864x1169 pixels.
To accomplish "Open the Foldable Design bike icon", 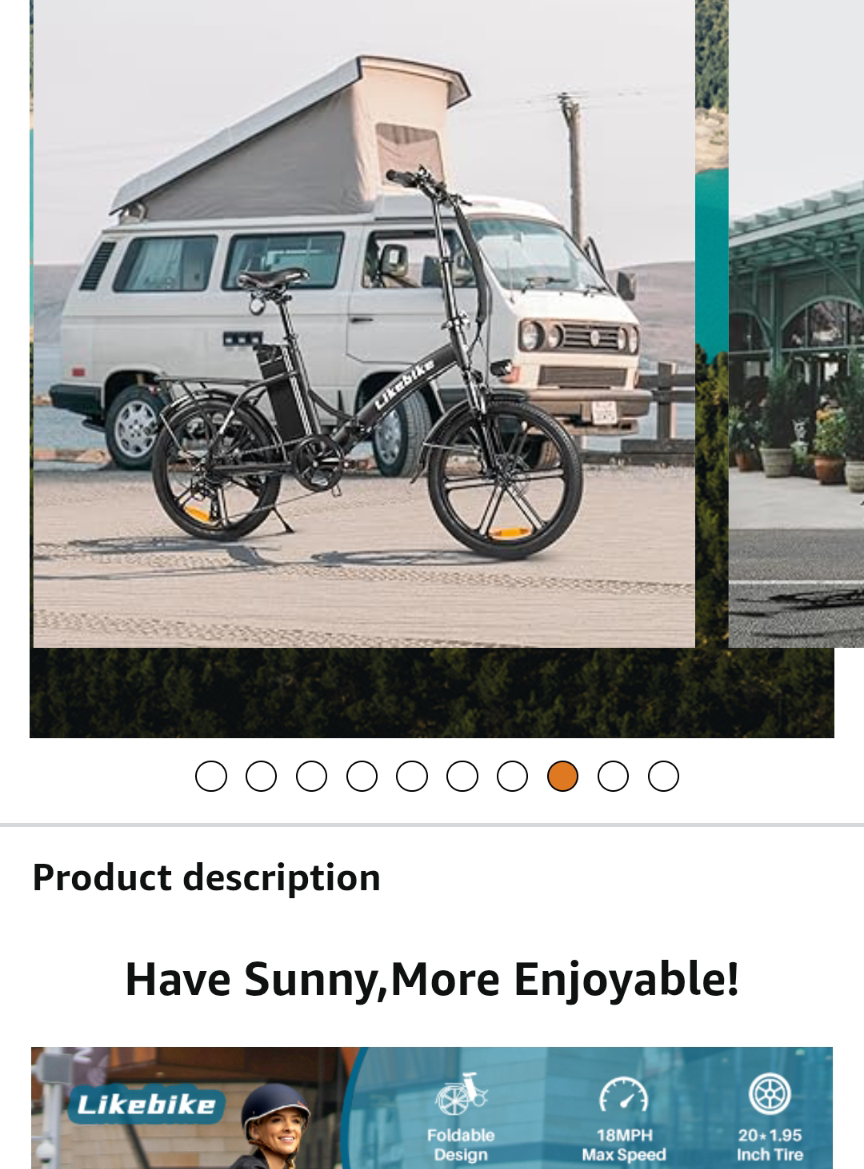I will pos(461,1095).
